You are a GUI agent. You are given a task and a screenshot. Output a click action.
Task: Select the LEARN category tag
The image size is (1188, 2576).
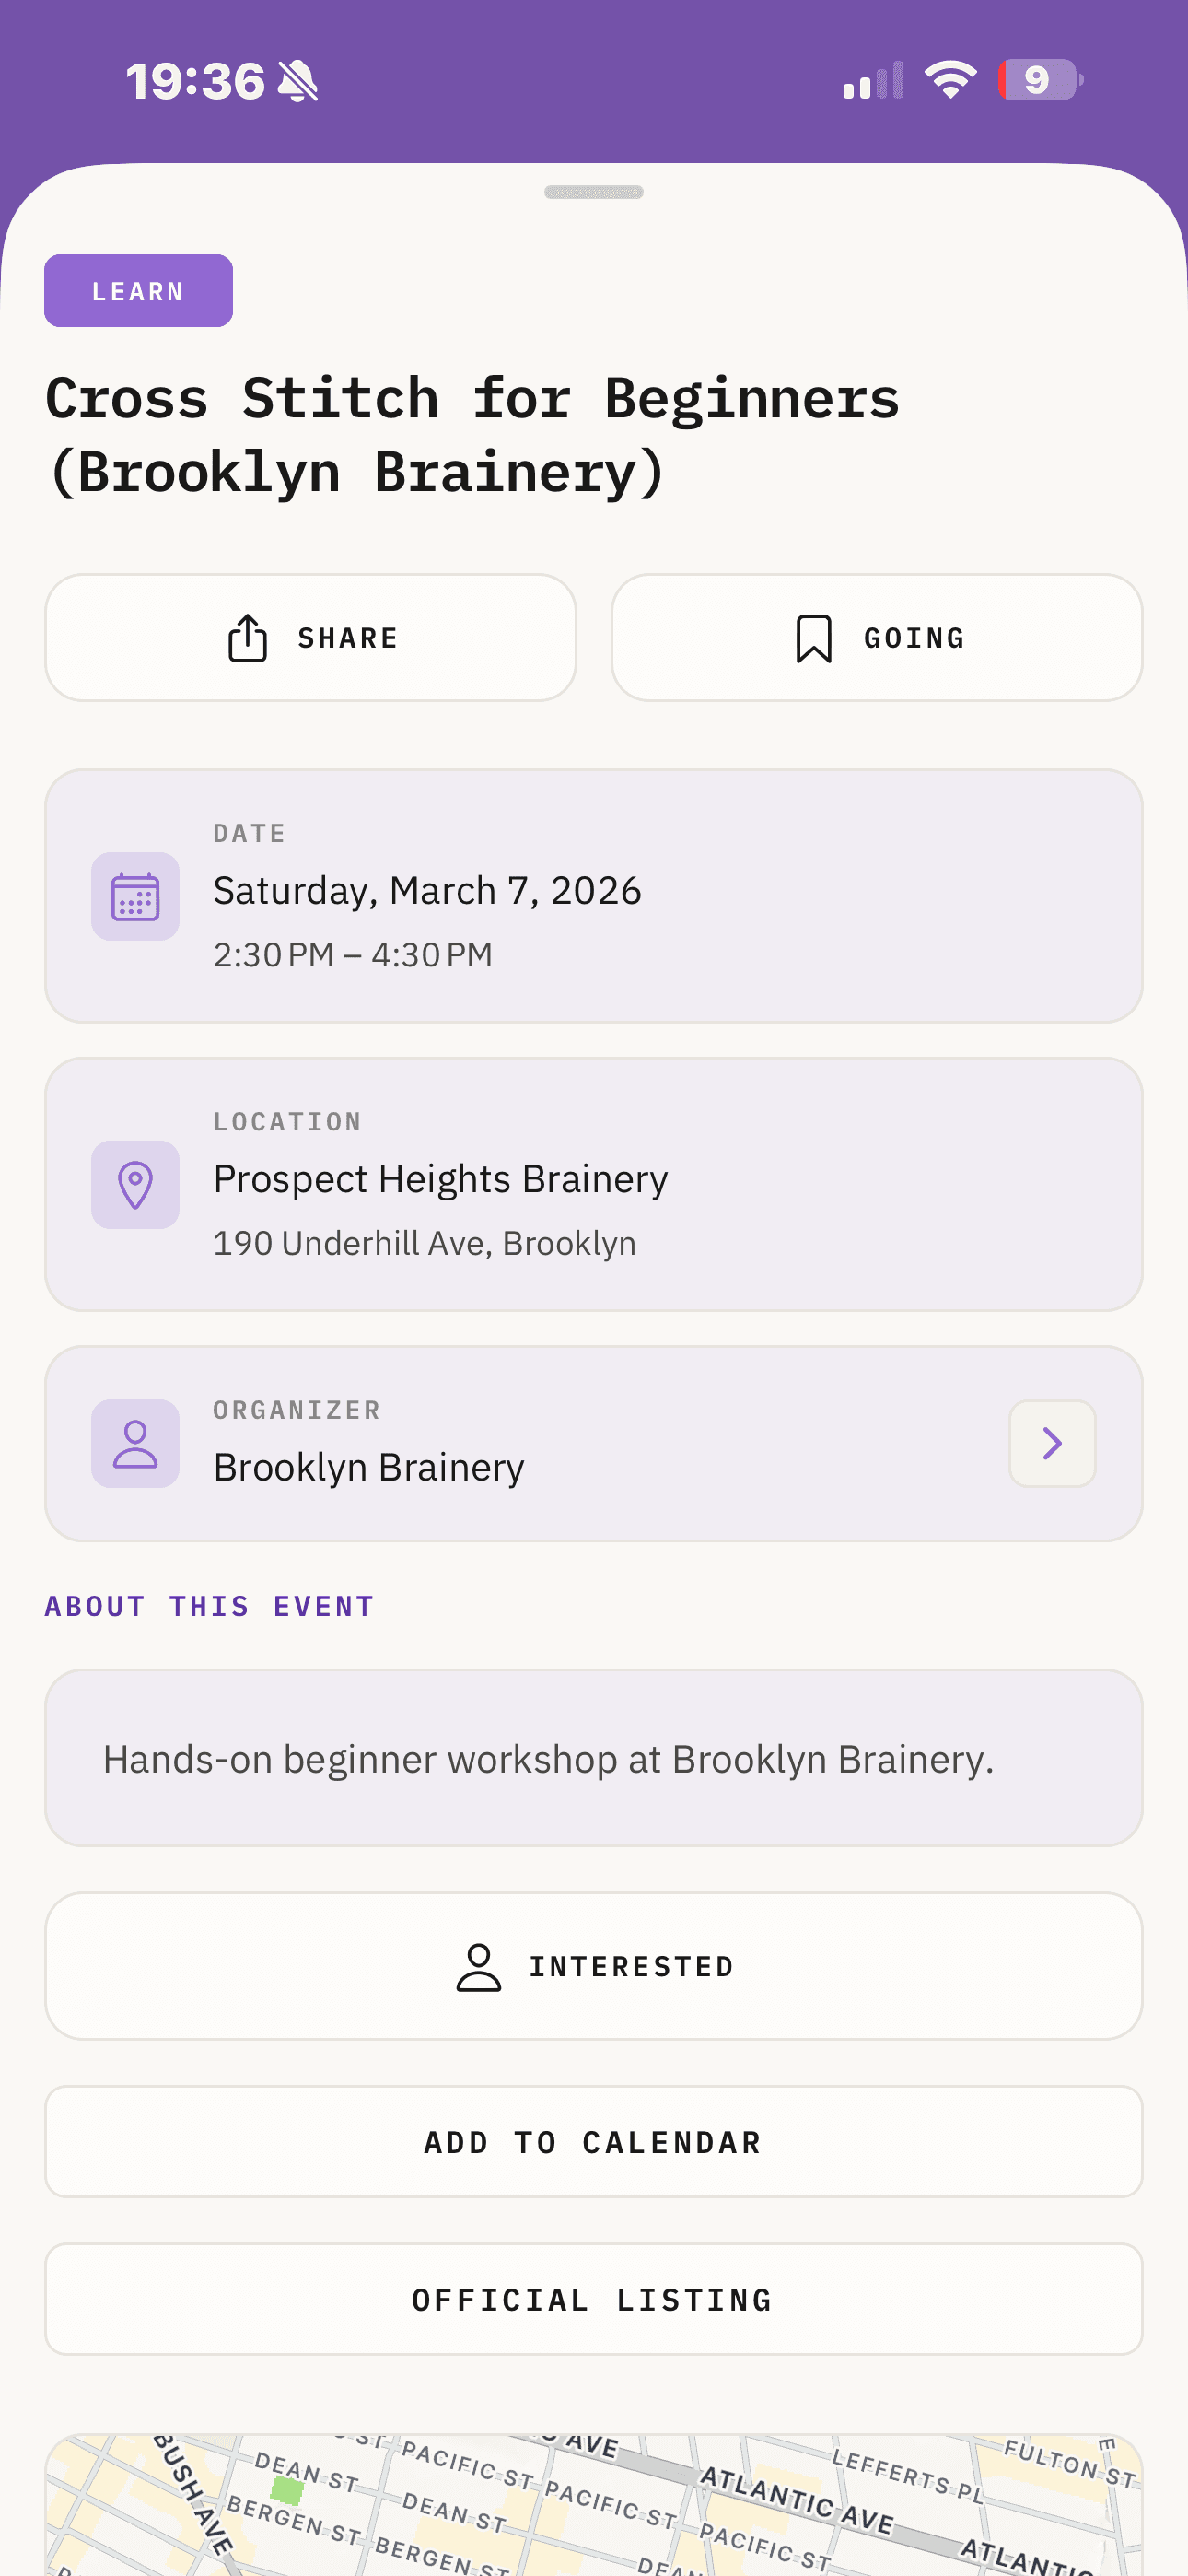click(138, 290)
